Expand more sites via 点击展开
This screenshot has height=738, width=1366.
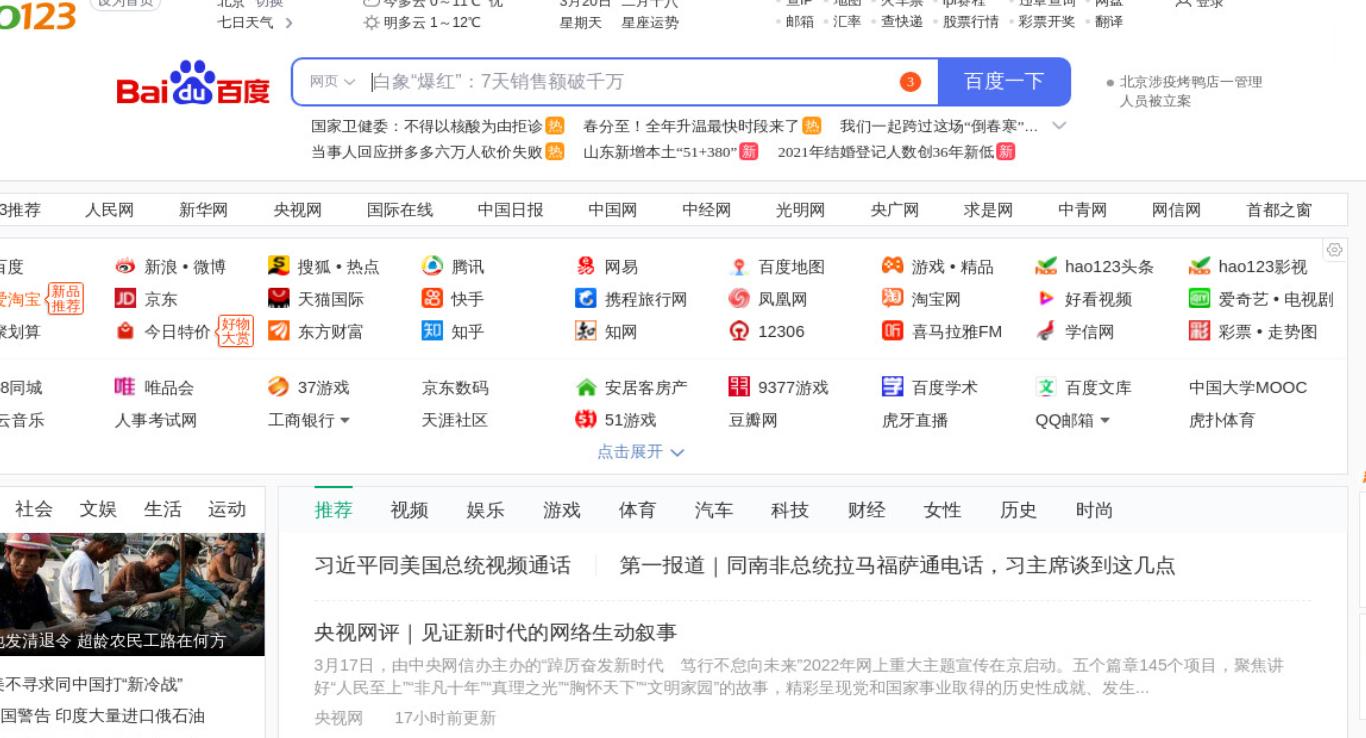click(640, 452)
